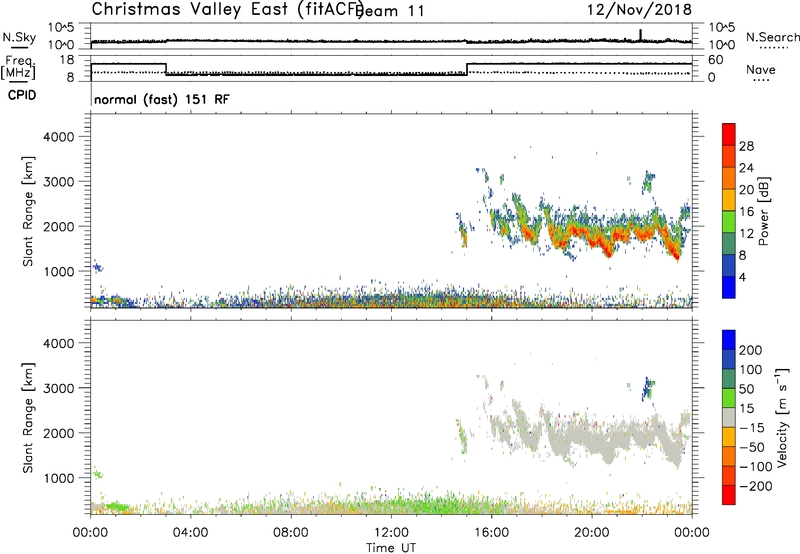Pick the teal Power segment between 8 and 12

729,244
